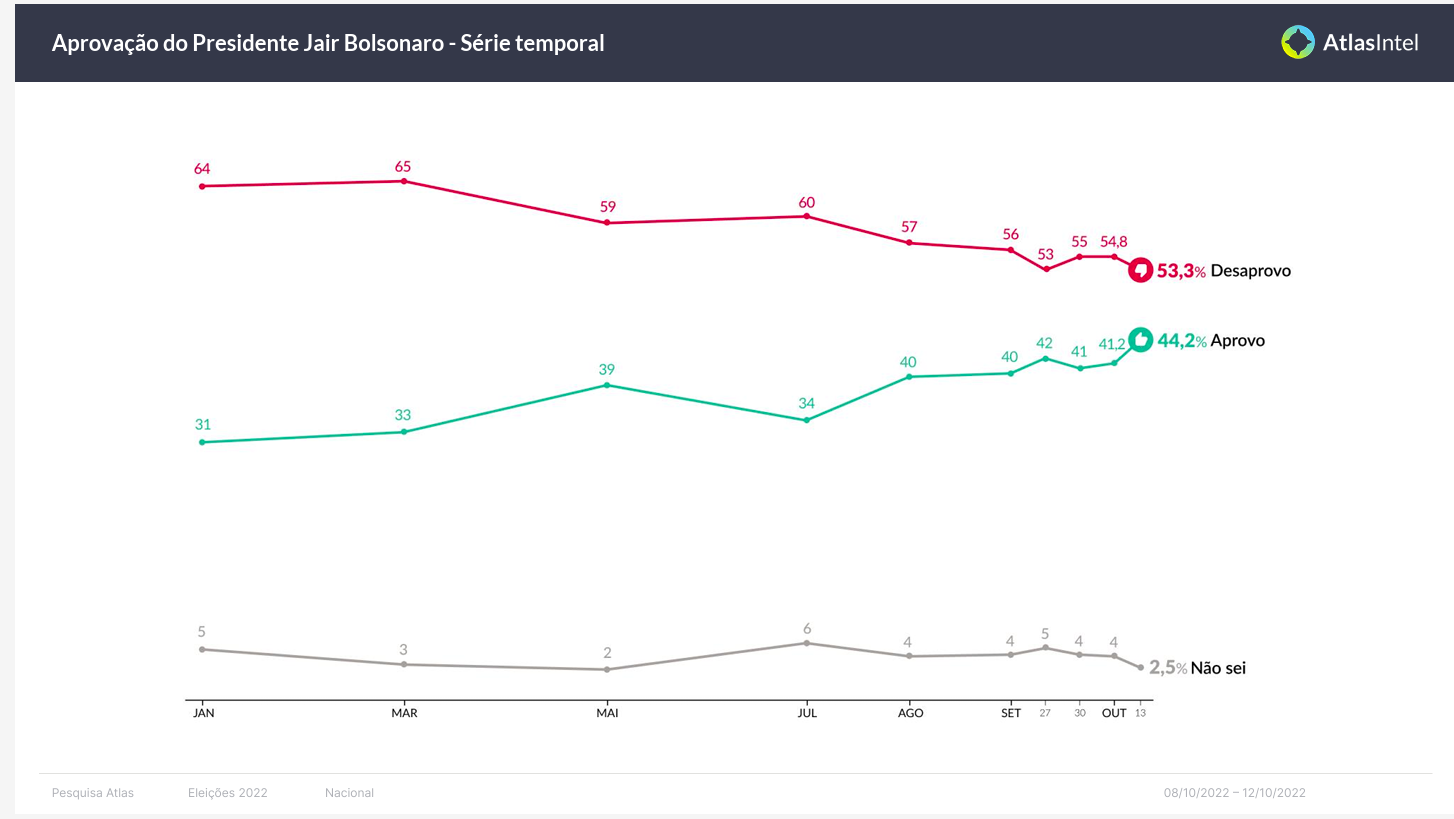Image resolution: width=1454 pixels, height=819 pixels.
Task: Click the 53,3% Desaprovo legend label
Action: point(1224,271)
